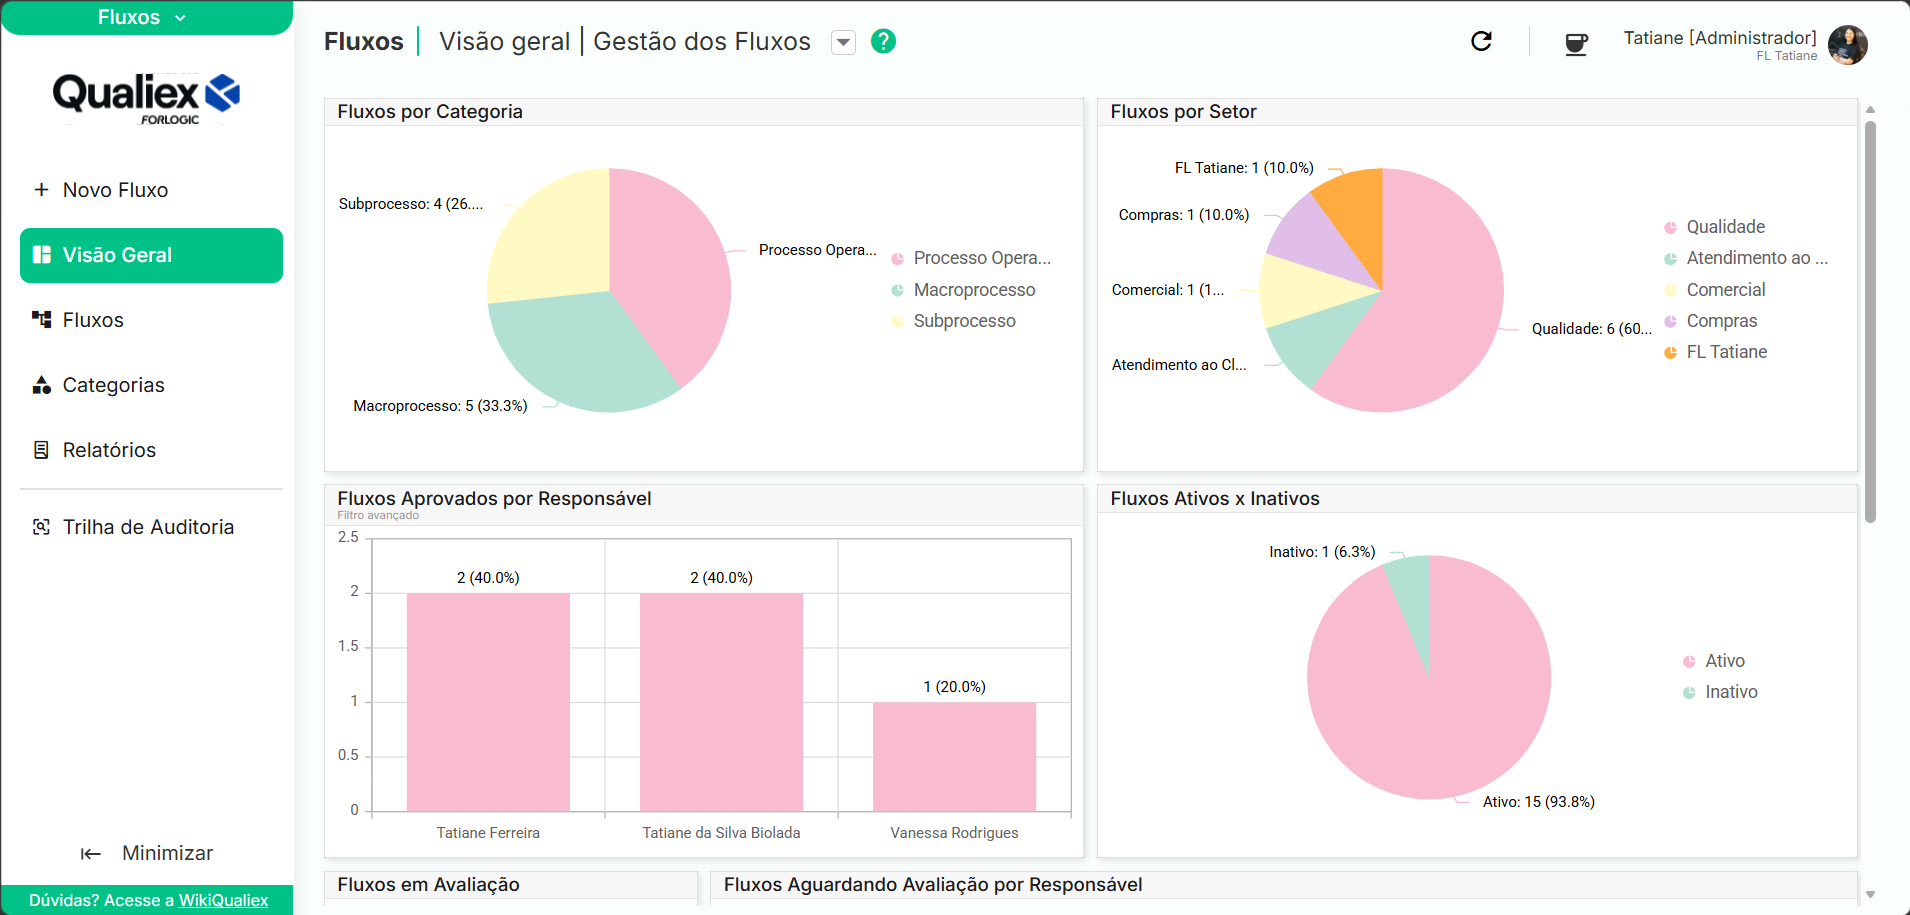
Task: Select Visão Geral menu item
Action: pos(151,255)
